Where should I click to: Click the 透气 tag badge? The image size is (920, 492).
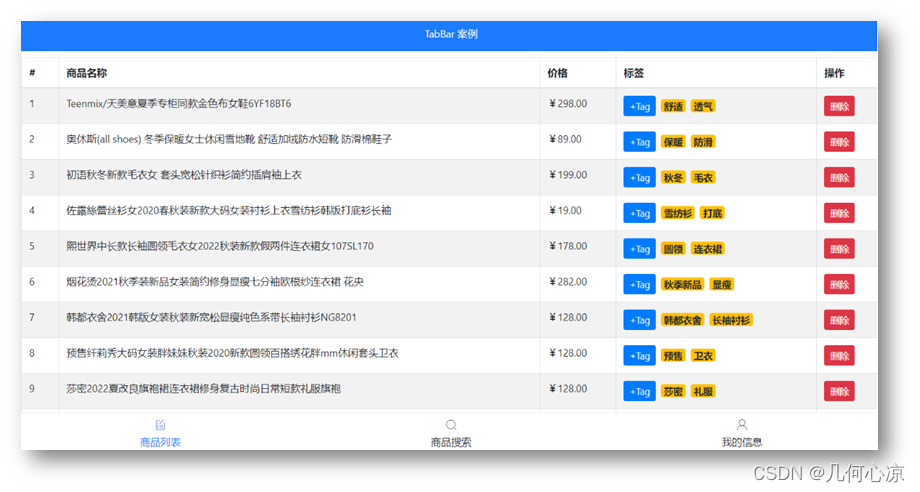point(703,106)
